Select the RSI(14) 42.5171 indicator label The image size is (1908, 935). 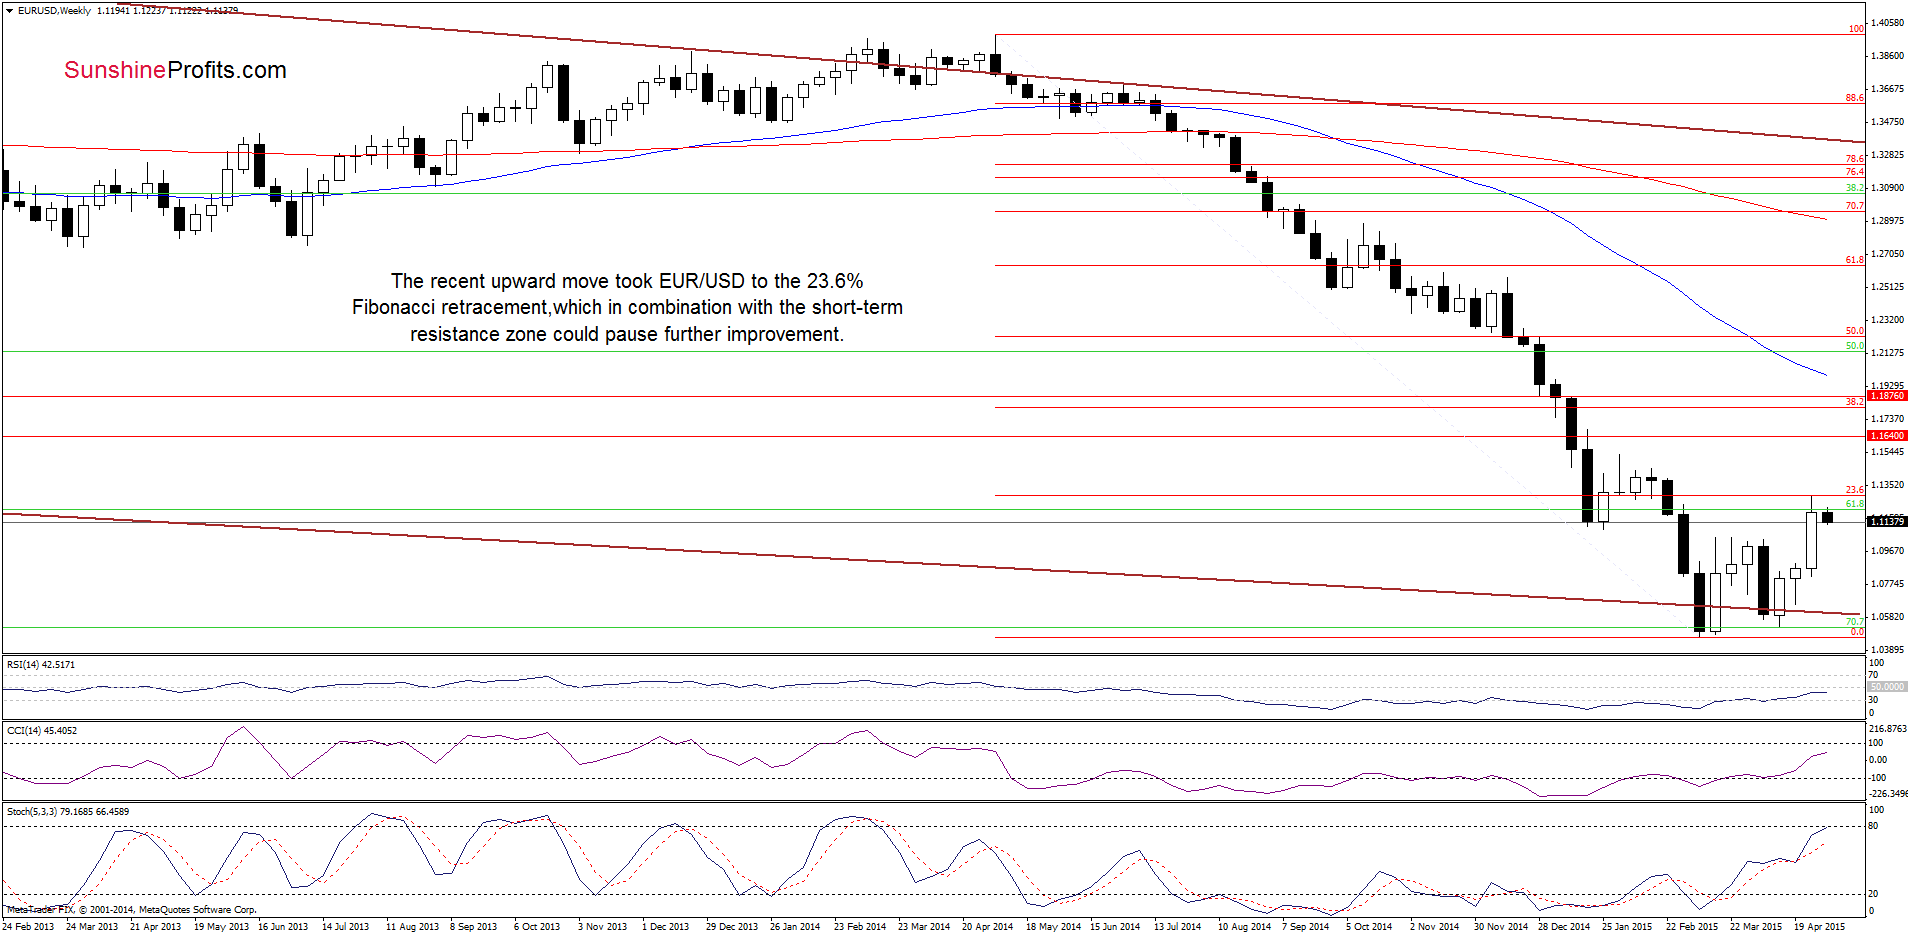(x=41, y=664)
